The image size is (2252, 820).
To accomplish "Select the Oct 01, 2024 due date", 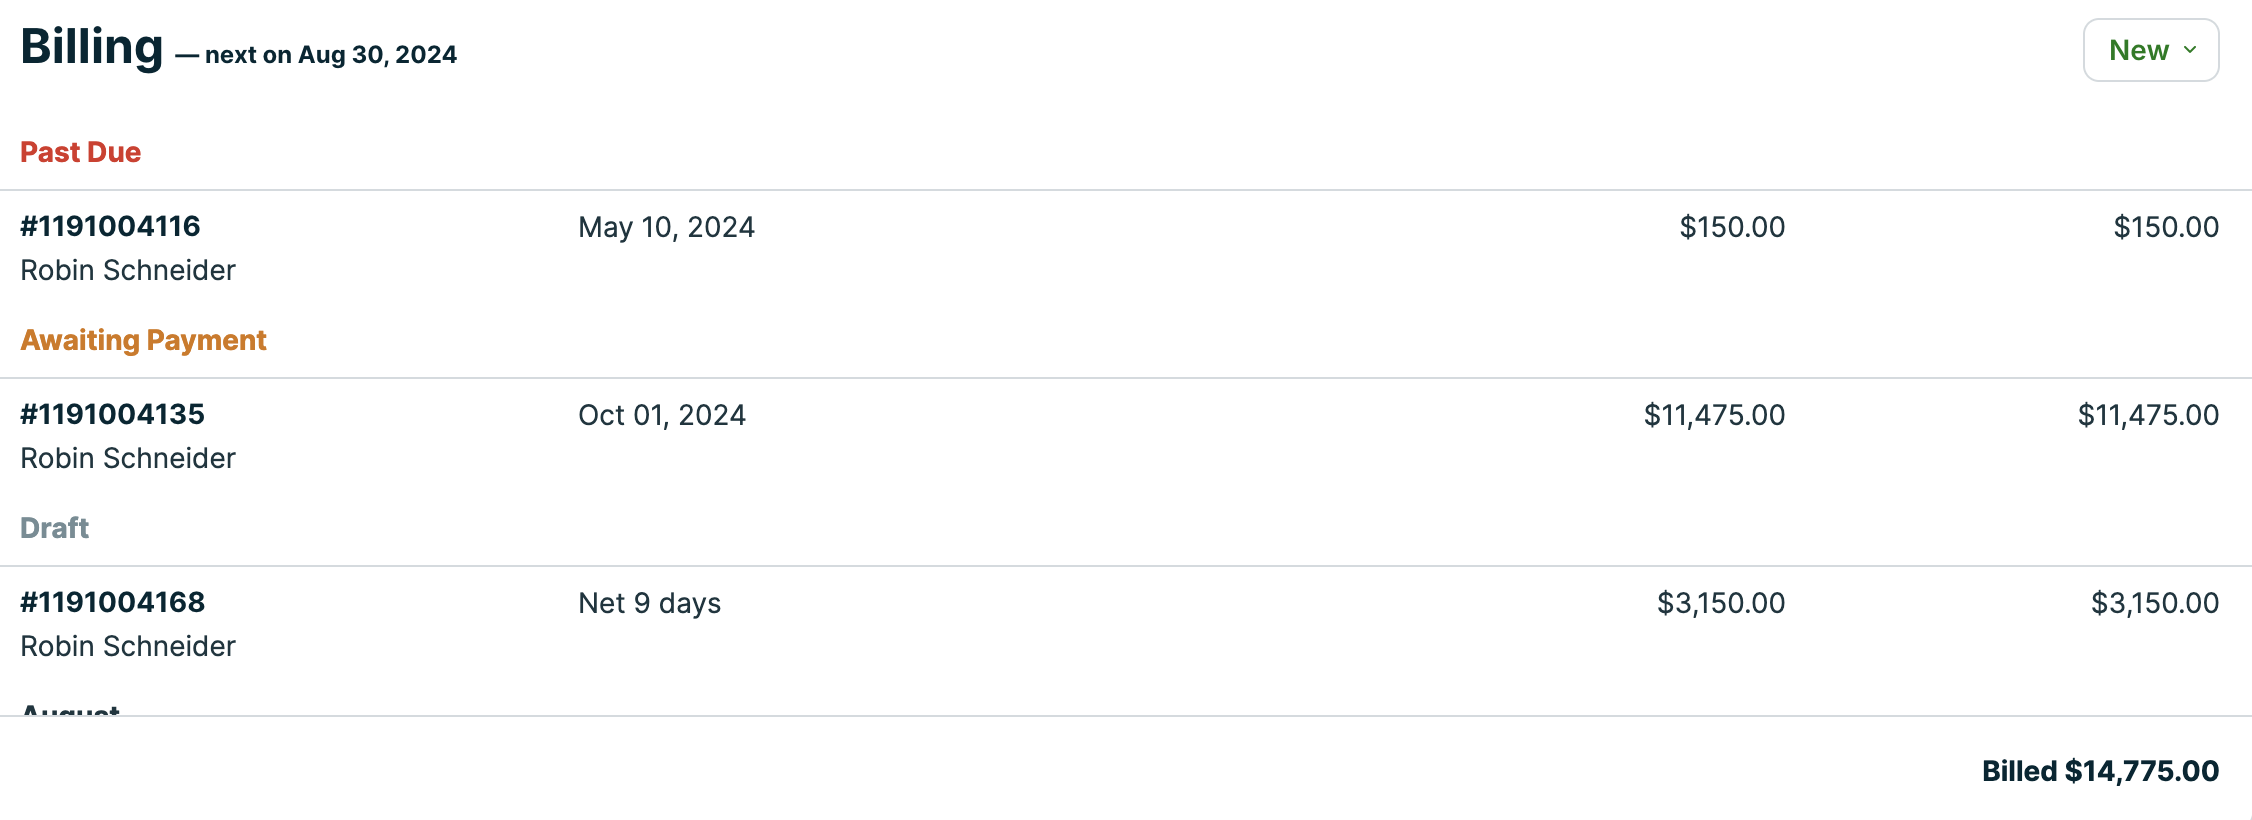I will [x=662, y=415].
